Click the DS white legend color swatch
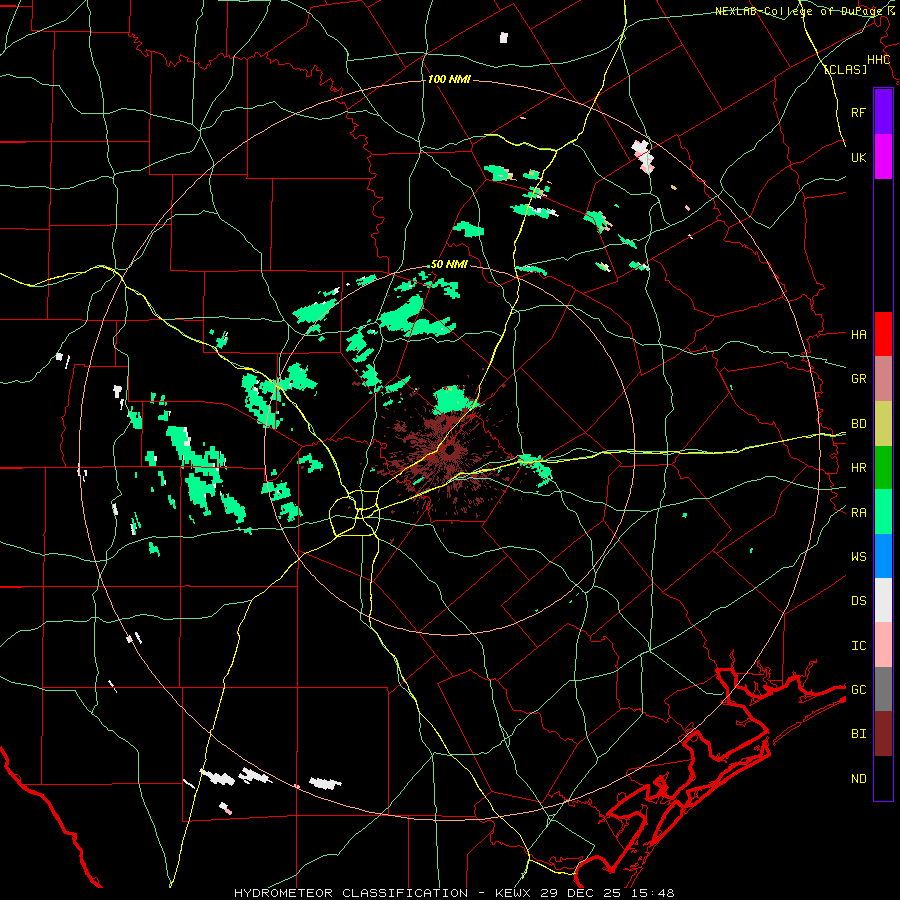Viewport: 900px width, 900px height. (883, 600)
